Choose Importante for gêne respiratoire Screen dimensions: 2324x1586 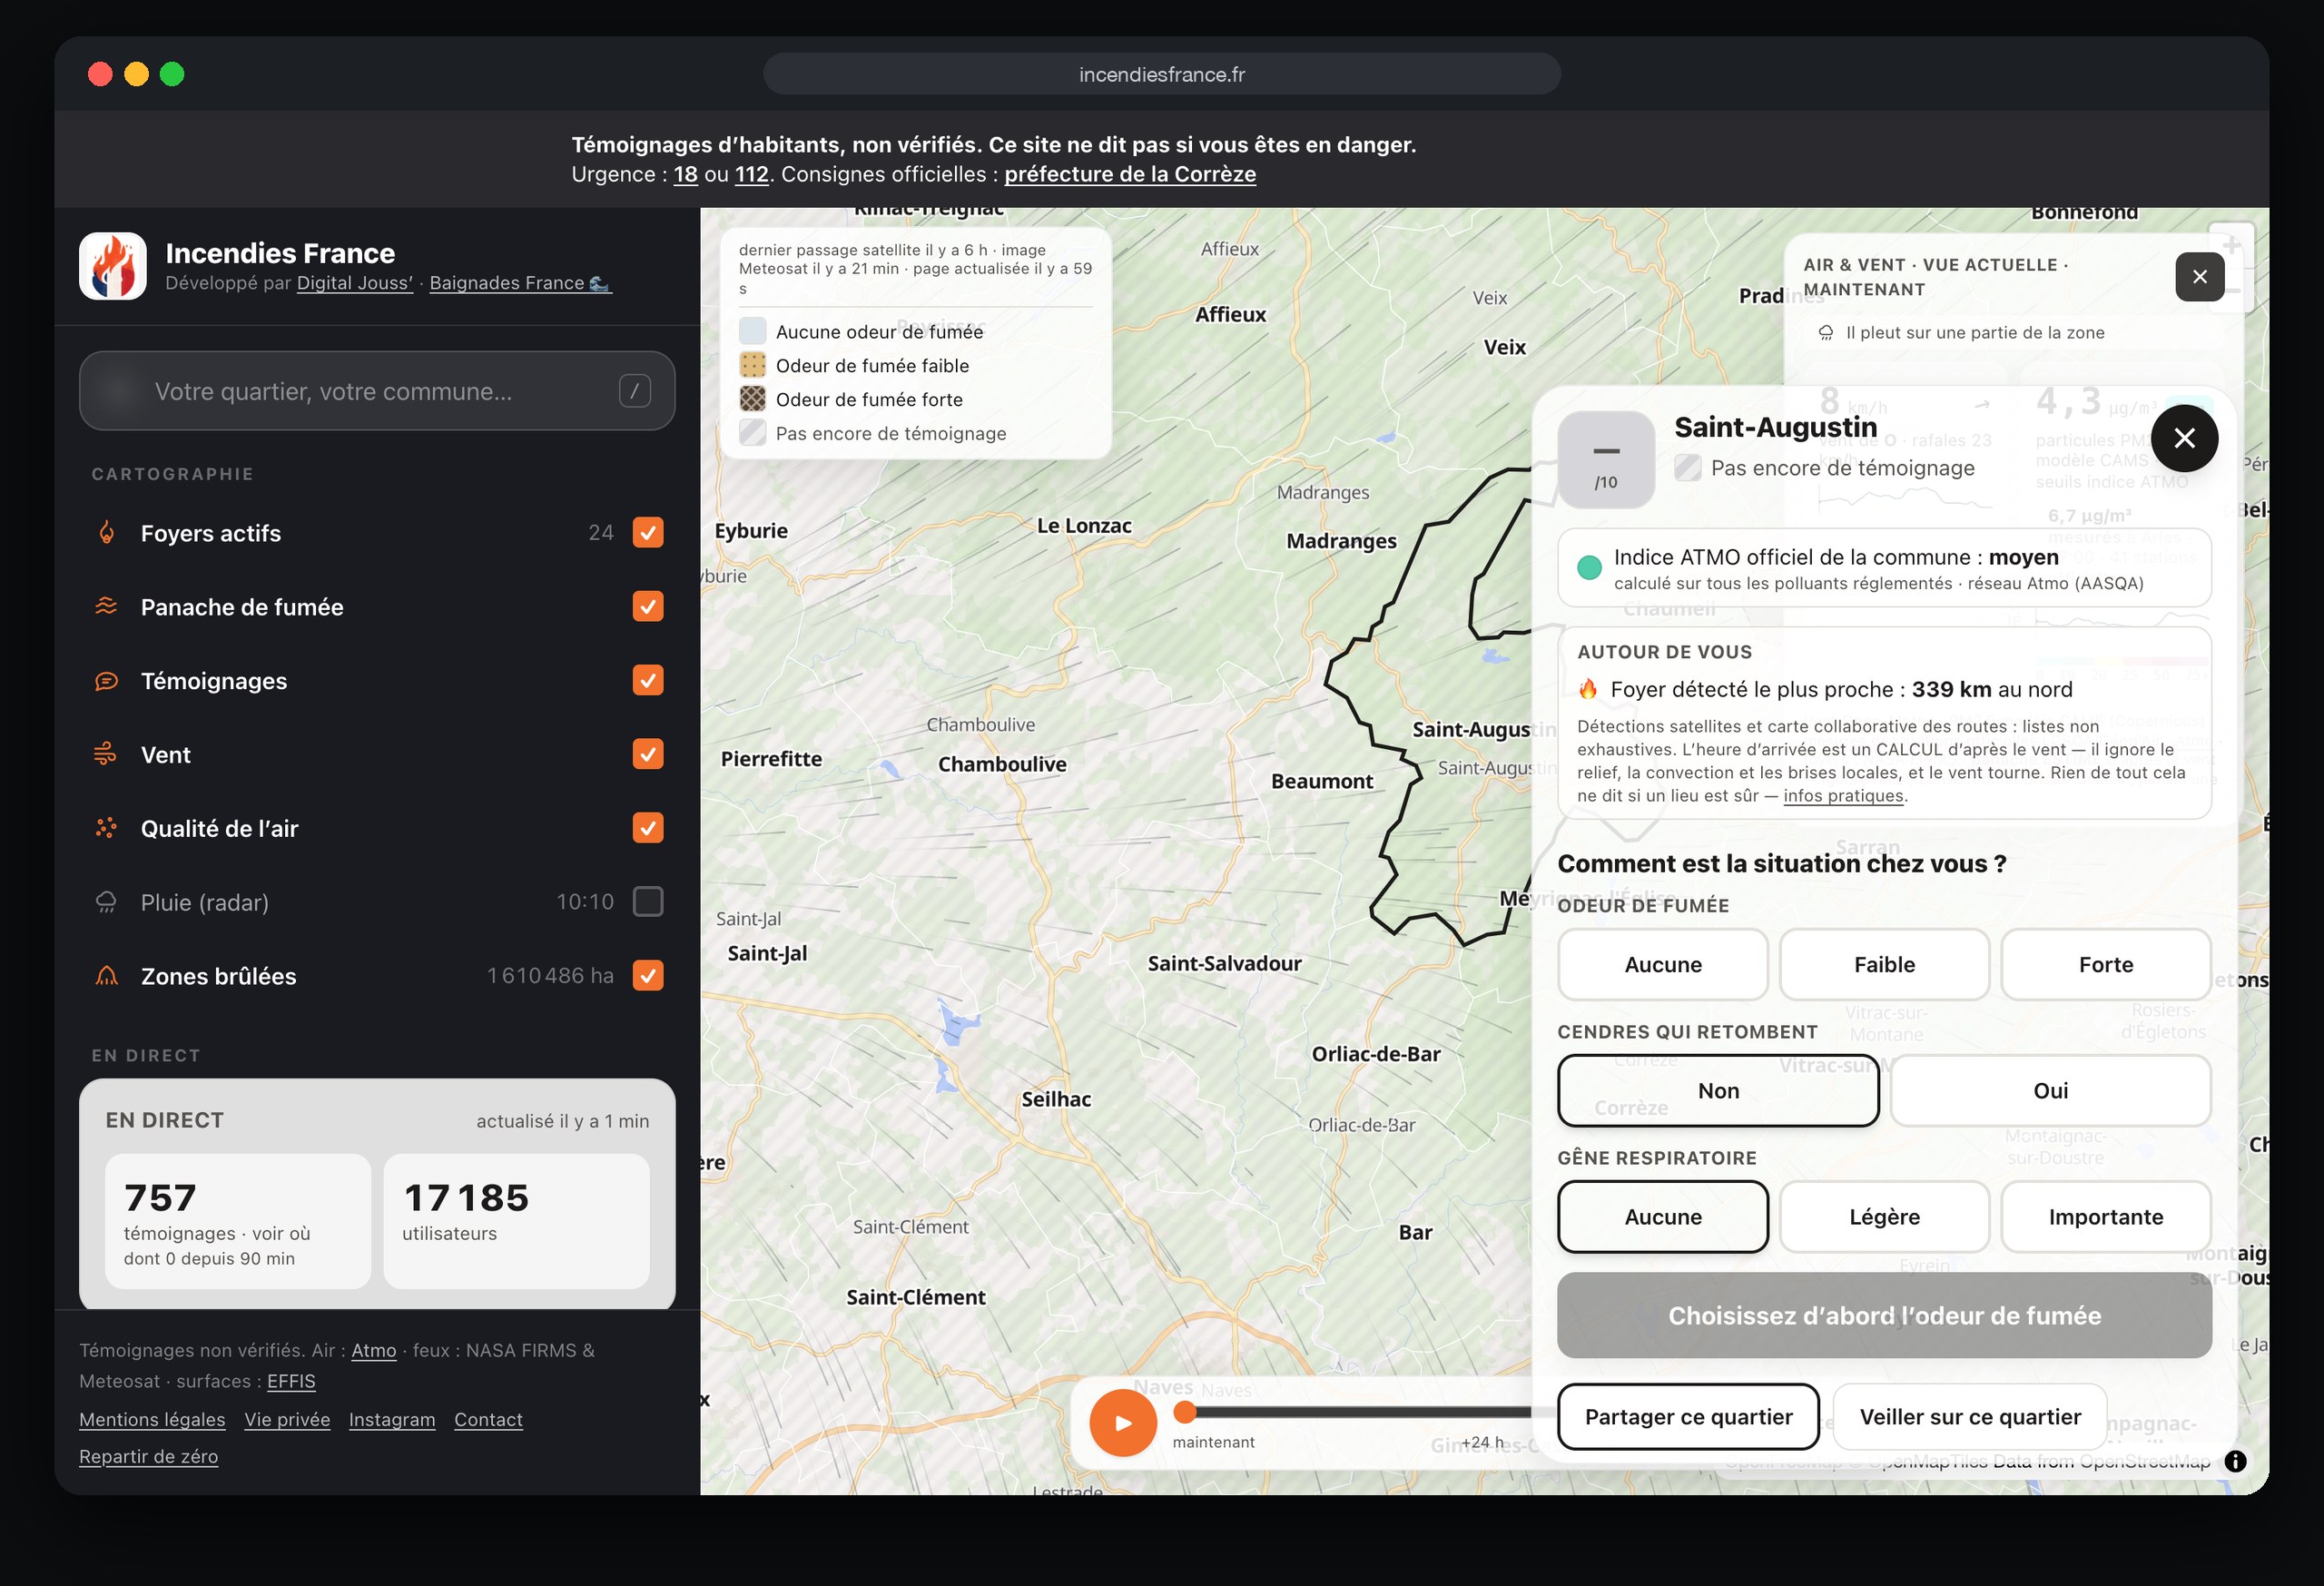(x=2106, y=1217)
